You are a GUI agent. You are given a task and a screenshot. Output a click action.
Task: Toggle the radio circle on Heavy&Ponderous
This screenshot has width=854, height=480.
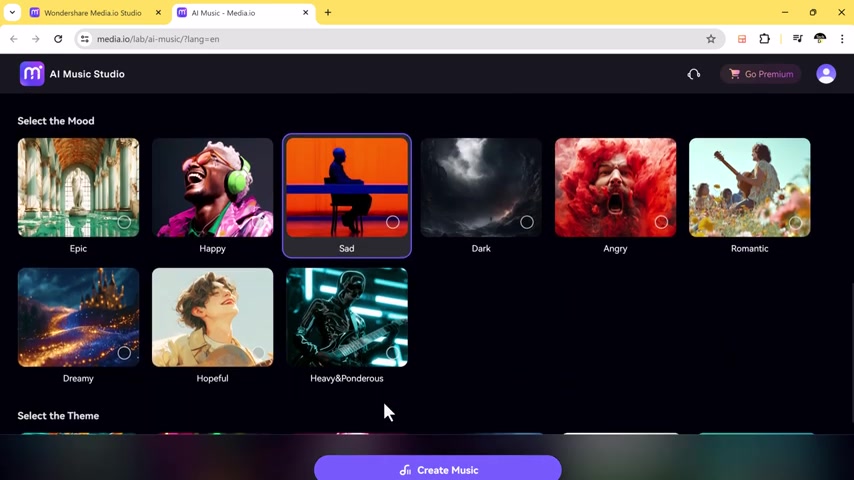click(x=393, y=353)
